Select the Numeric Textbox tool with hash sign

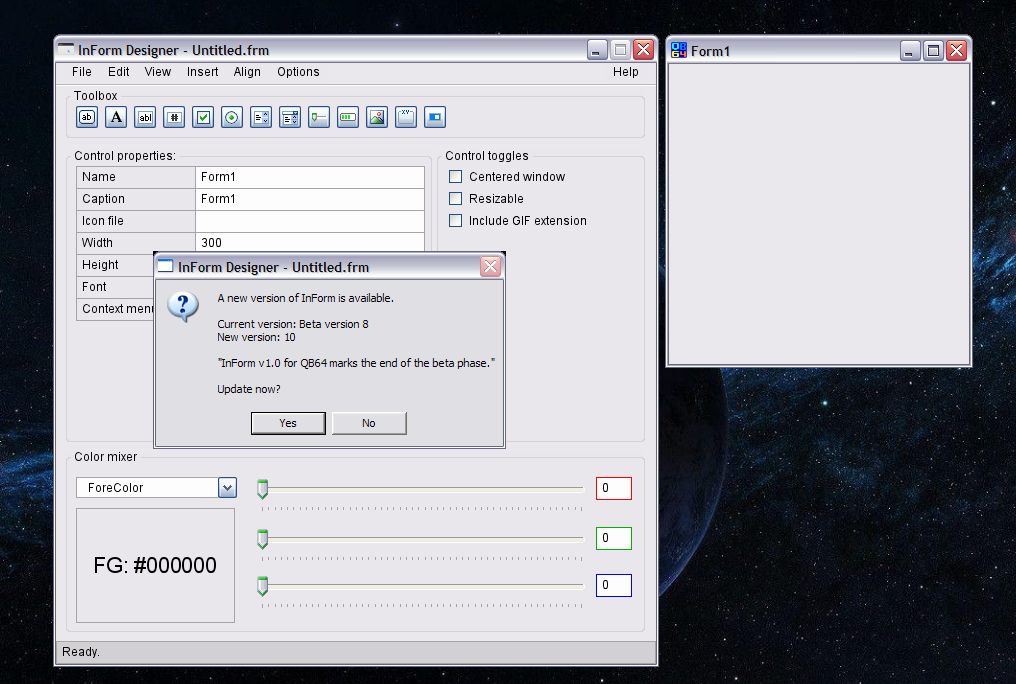coord(174,117)
